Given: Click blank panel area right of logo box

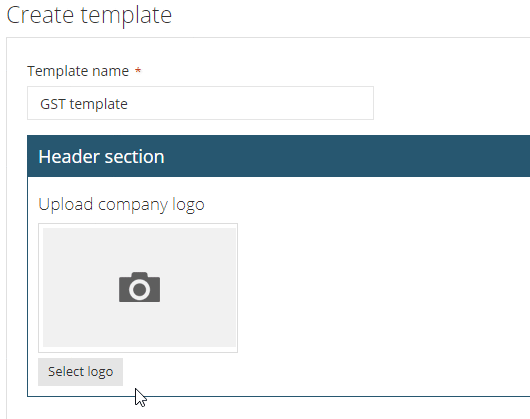Looking at the screenshot, I should (382, 287).
